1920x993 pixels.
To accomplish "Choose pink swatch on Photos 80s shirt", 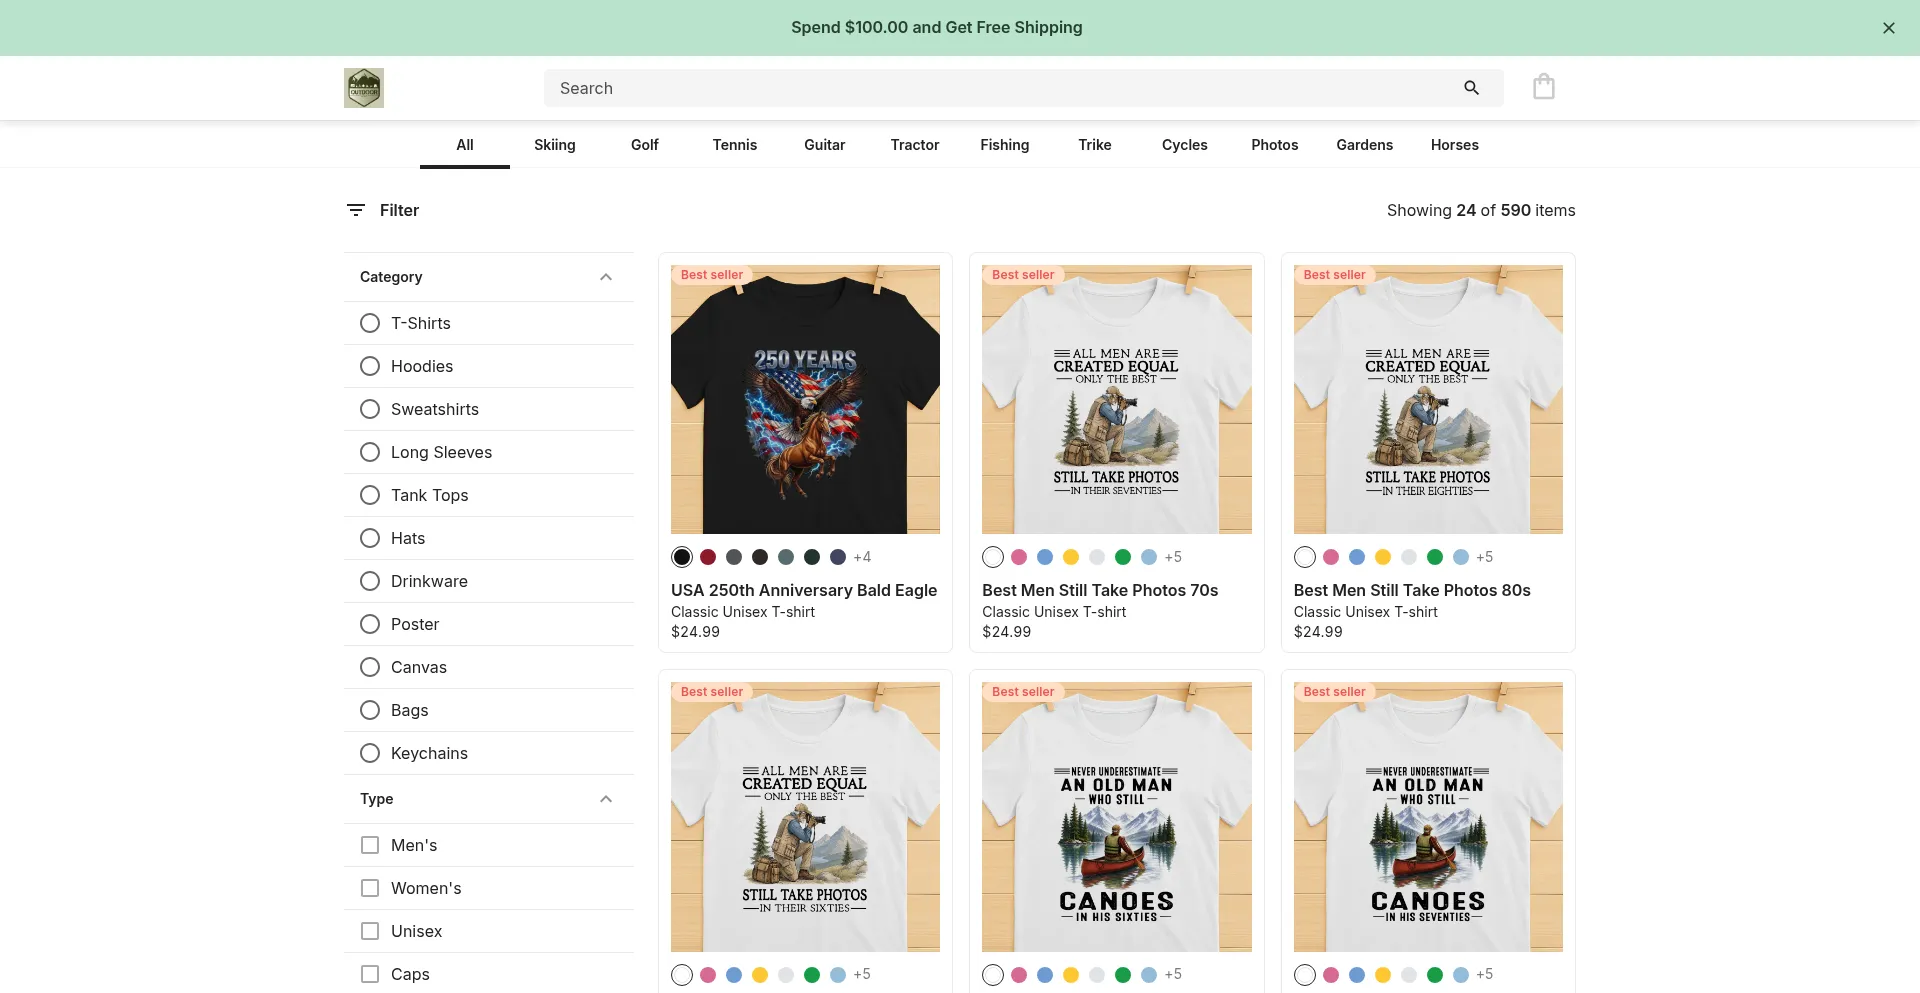I will [1331, 557].
